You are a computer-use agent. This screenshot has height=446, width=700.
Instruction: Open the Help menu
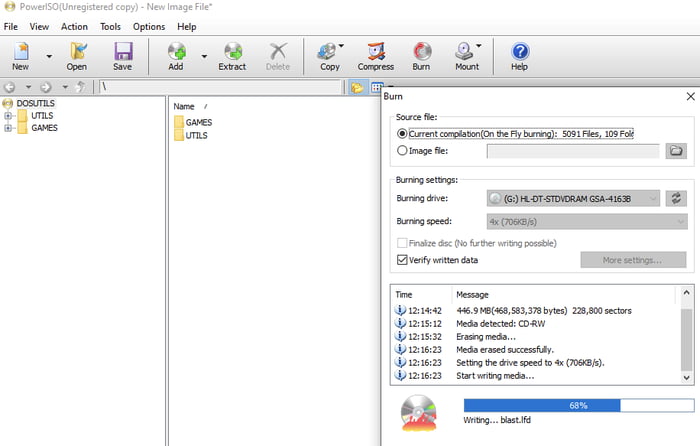point(187,27)
